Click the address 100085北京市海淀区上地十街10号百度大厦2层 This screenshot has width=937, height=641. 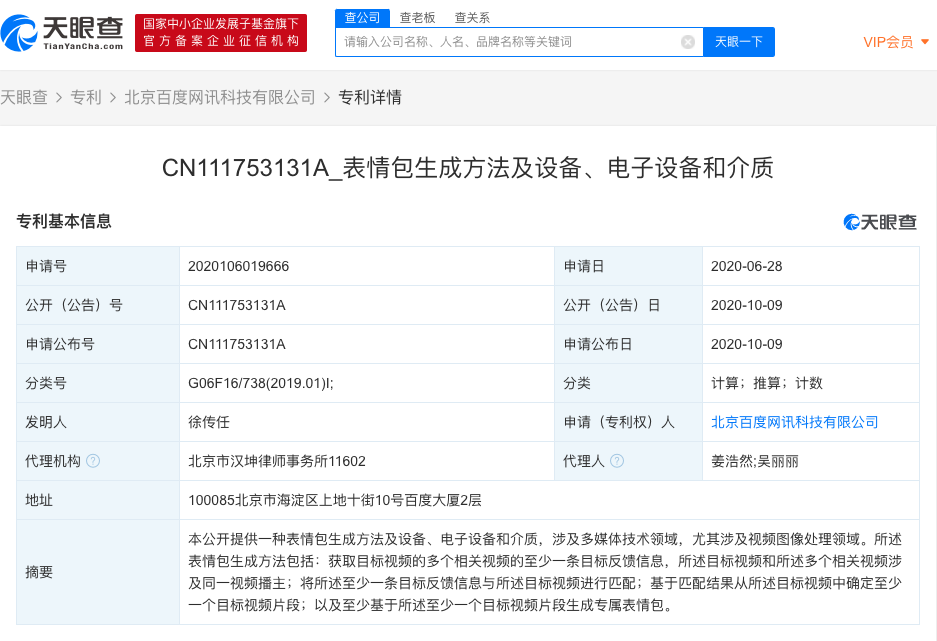pyautogui.click(x=335, y=500)
